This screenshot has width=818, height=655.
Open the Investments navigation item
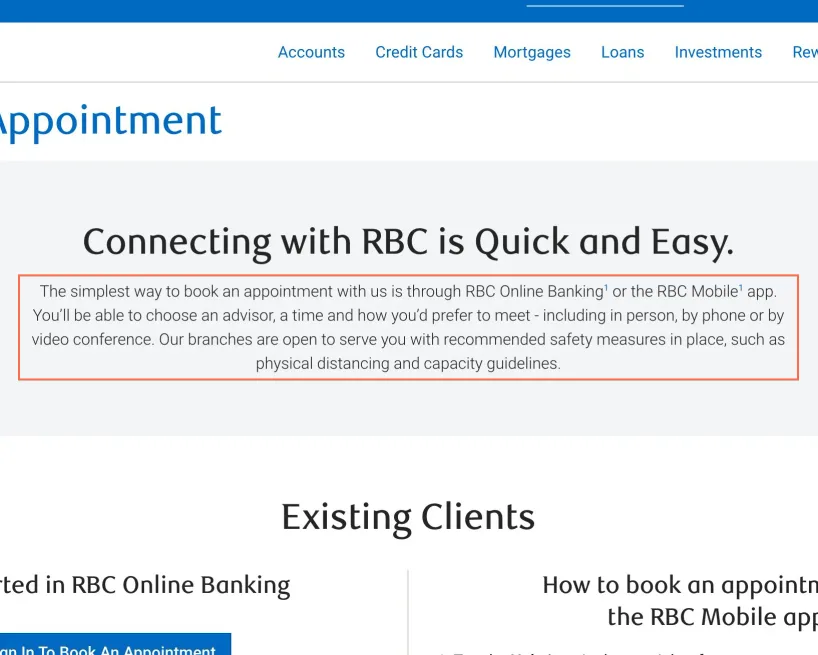tap(718, 52)
